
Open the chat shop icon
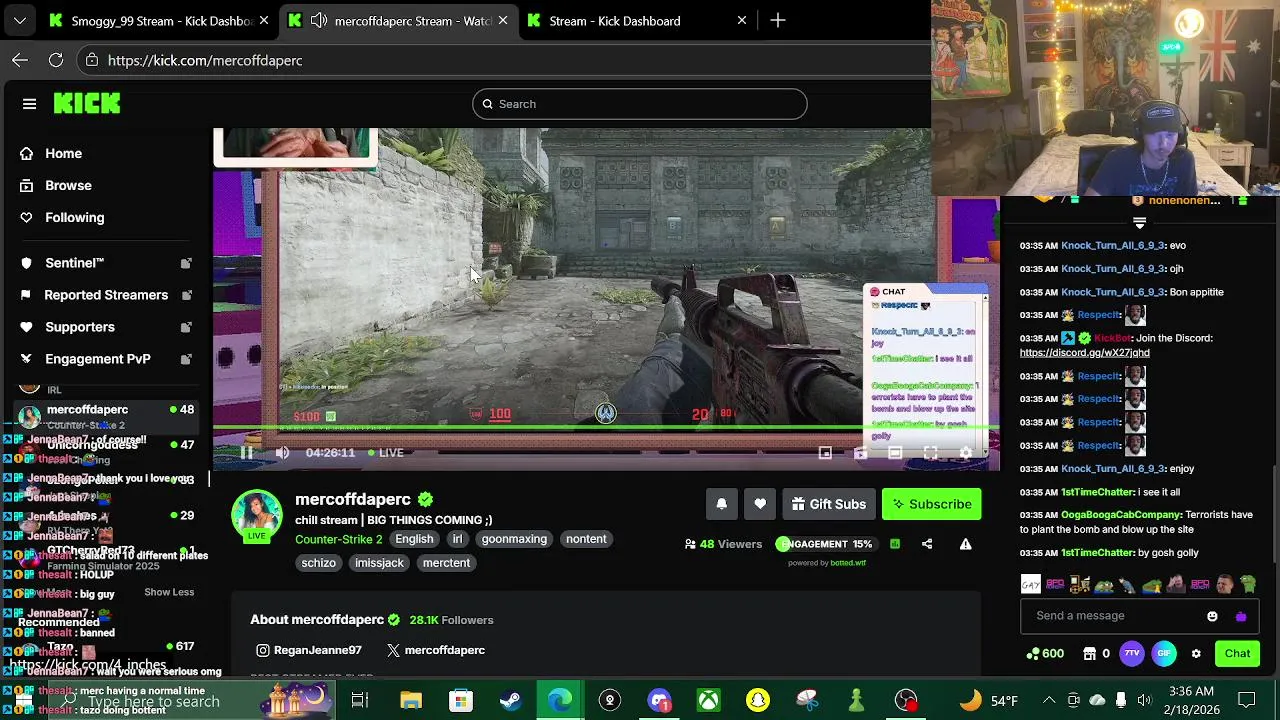[x=1089, y=654]
